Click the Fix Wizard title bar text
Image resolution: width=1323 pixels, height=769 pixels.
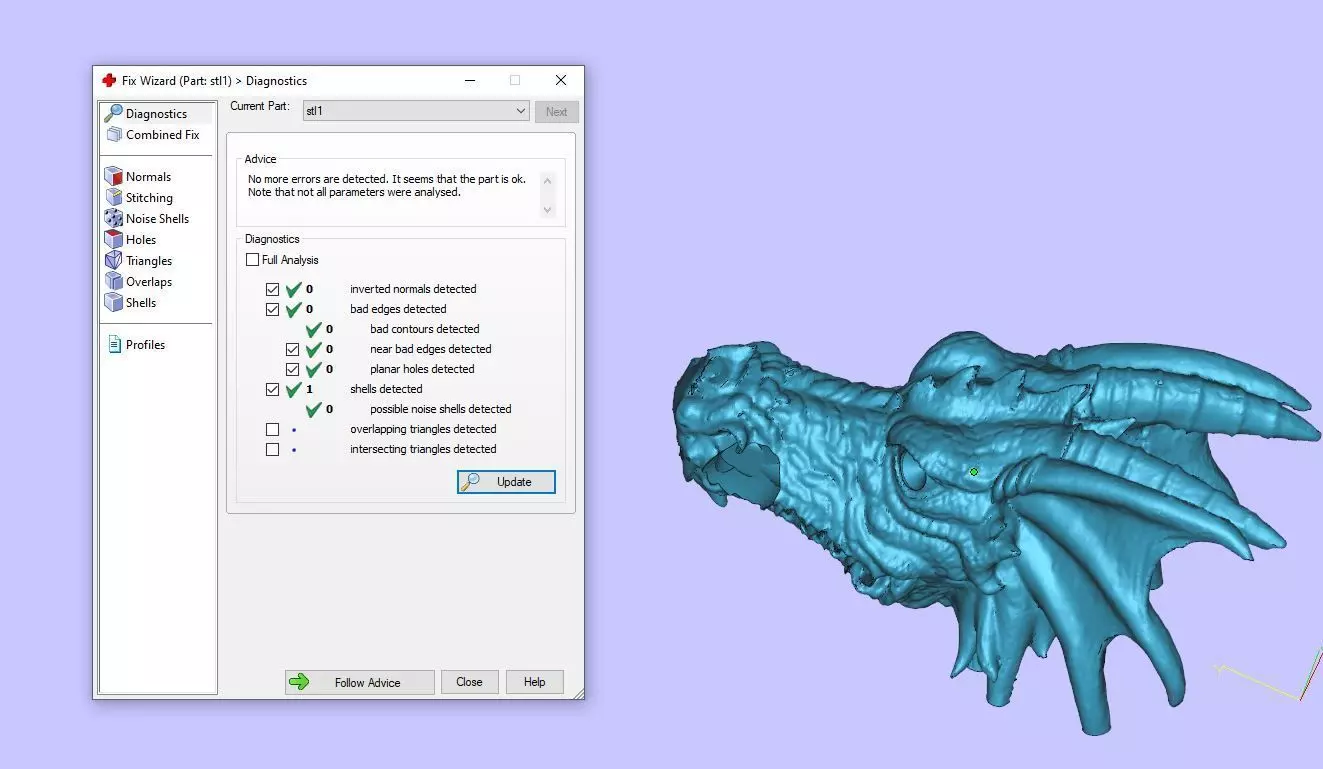tap(214, 80)
